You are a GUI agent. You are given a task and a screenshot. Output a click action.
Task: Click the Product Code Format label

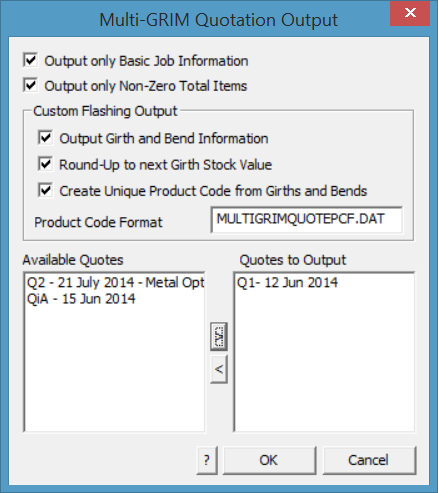click(x=98, y=222)
